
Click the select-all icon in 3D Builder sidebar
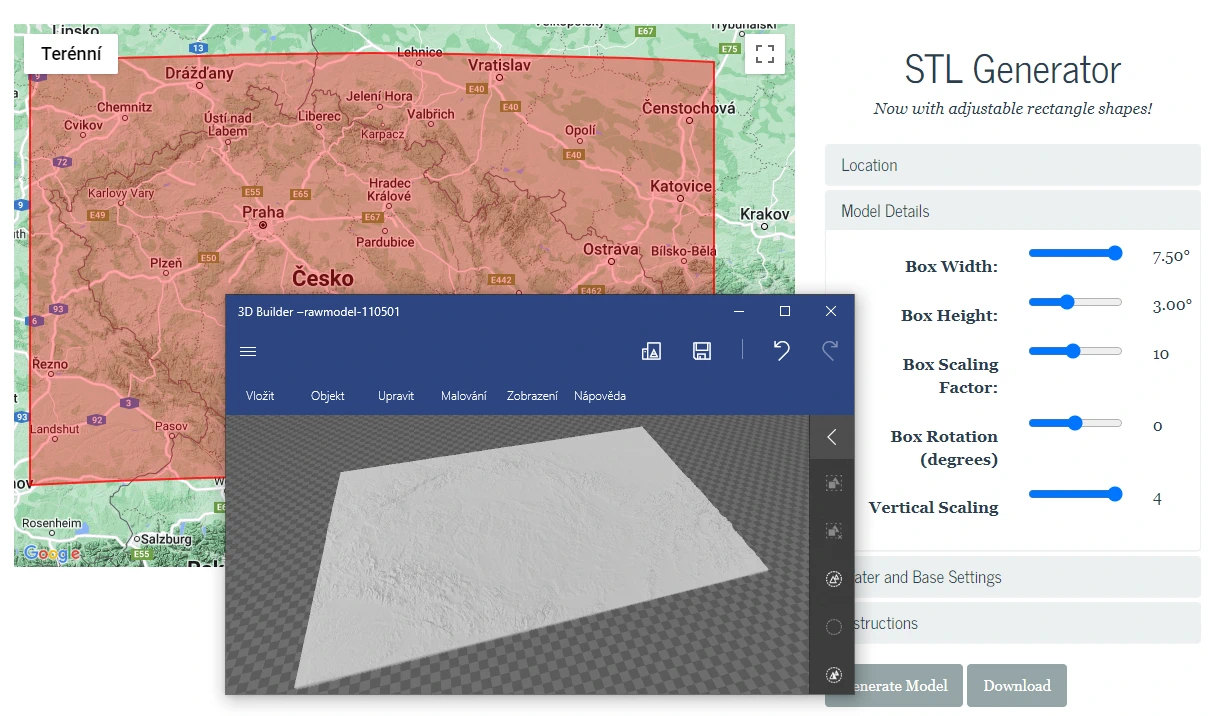(834, 483)
